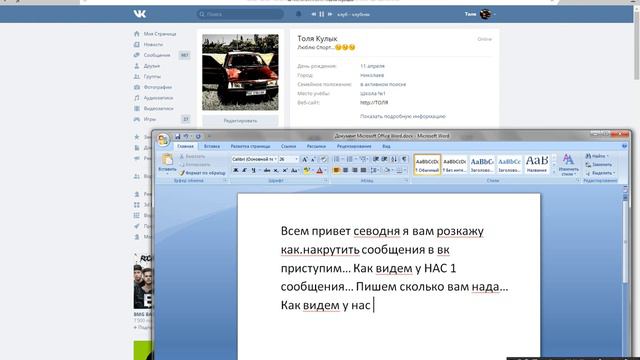Increase font size with grow font icon
The height and width of the screenshot is (360, 640).
tap(305, 159)
